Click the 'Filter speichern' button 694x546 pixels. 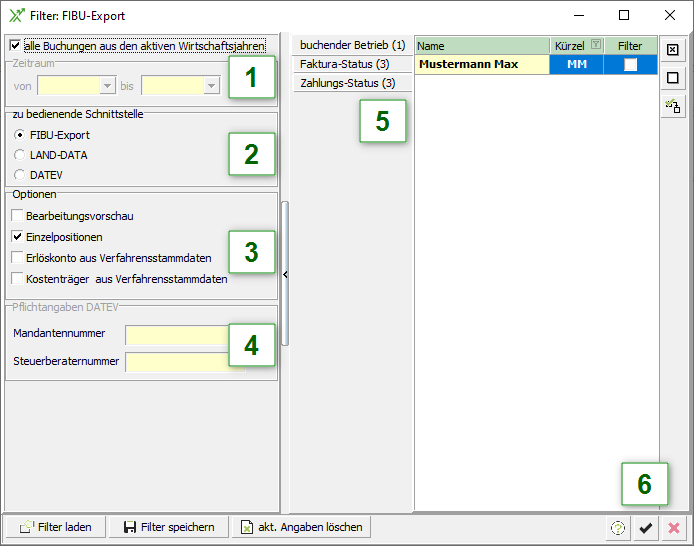pyautogui.click(x=168, y=527)
